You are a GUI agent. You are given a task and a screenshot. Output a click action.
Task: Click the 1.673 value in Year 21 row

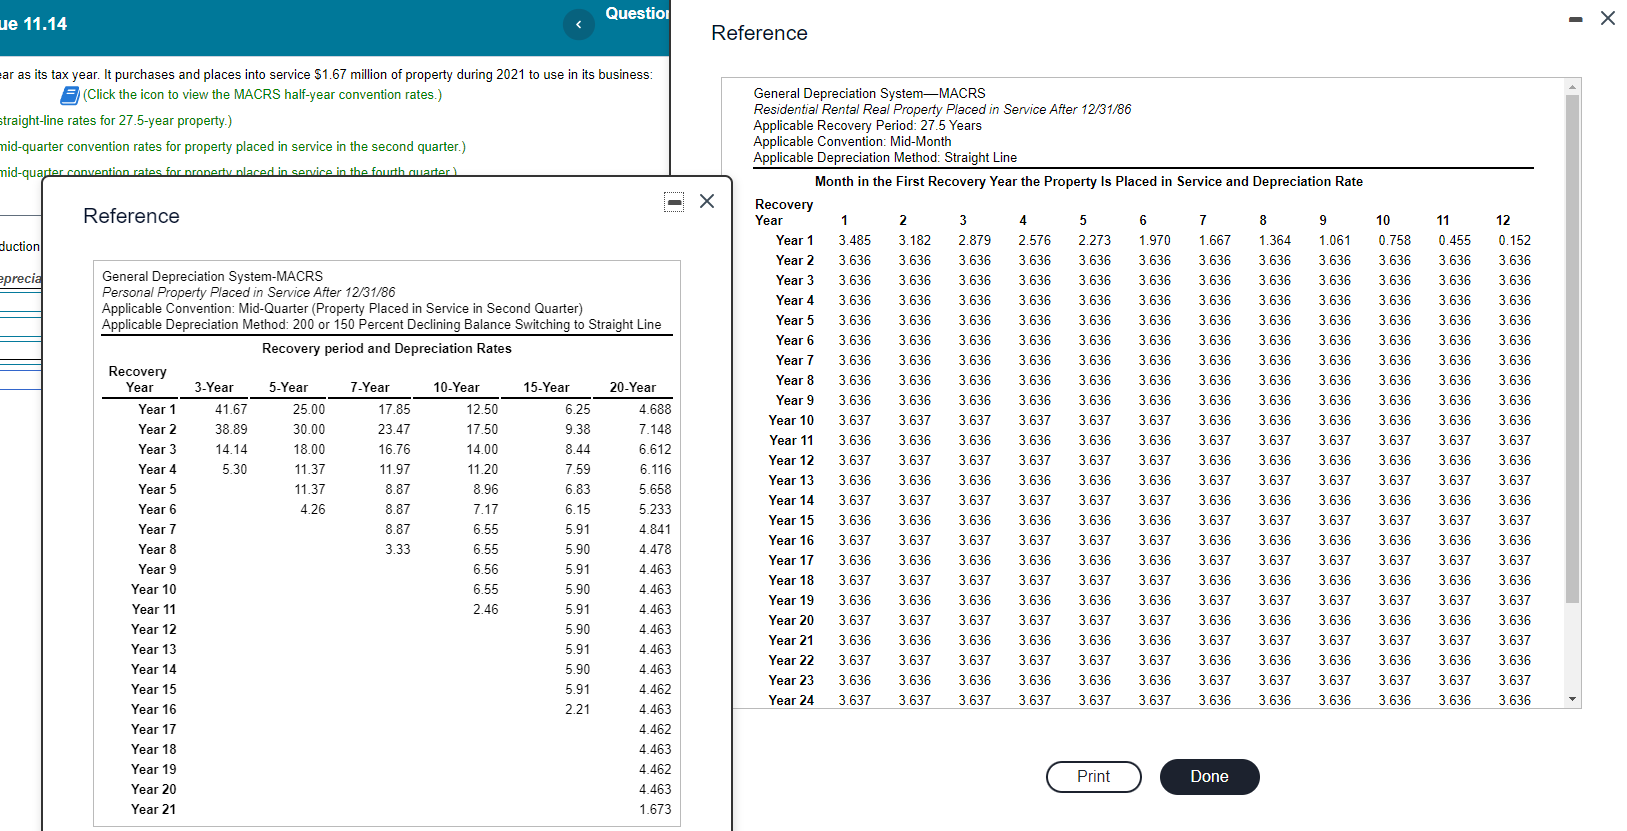pyautogui.click(x=655, y=810)
